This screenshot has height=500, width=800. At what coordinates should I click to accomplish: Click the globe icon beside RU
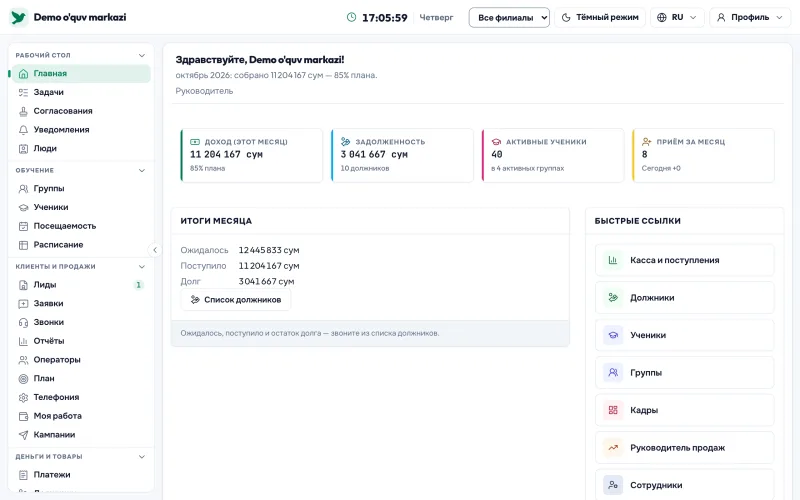(x=662, y=17)
